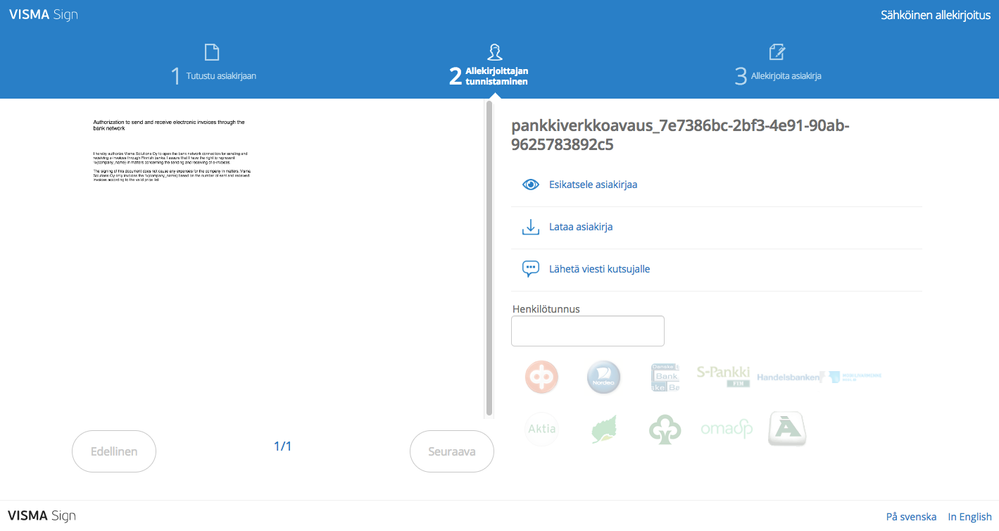
Task: Click the pankkiverkkoavaus document title
Action: coord(680,135)
